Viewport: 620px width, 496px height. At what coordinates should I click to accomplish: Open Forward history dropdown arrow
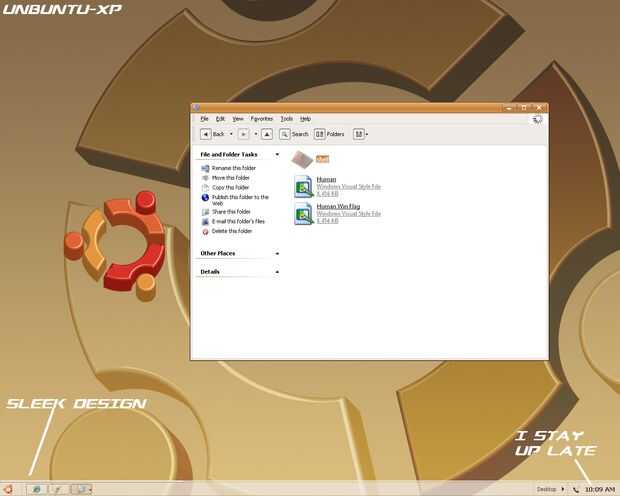tap(256, 134)
